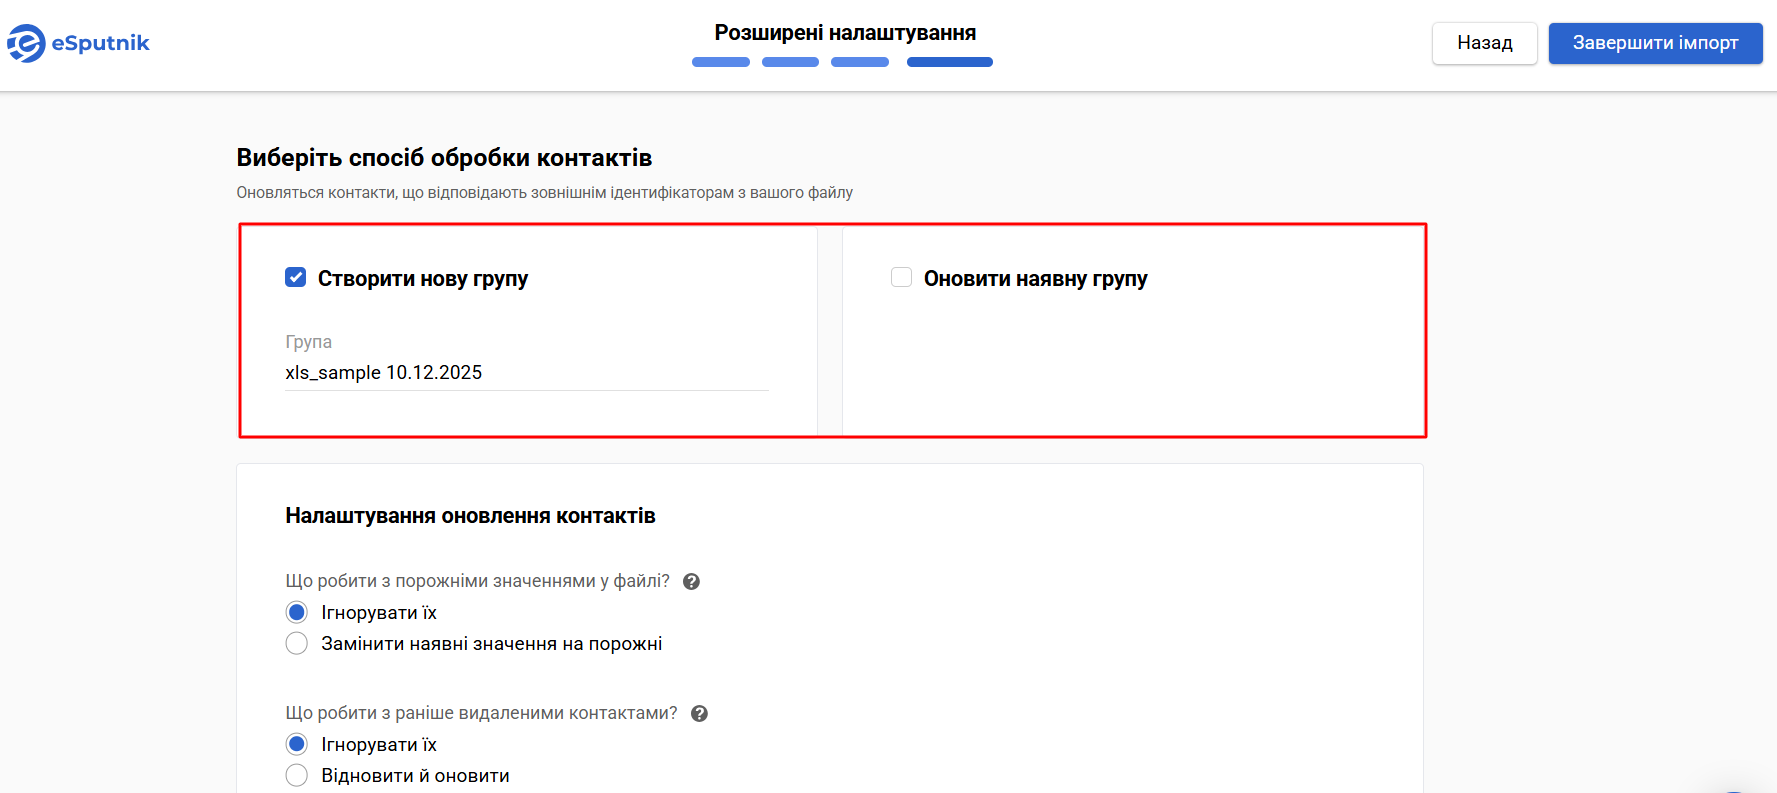Click the Завершити імпорт button

[1655, 43]
